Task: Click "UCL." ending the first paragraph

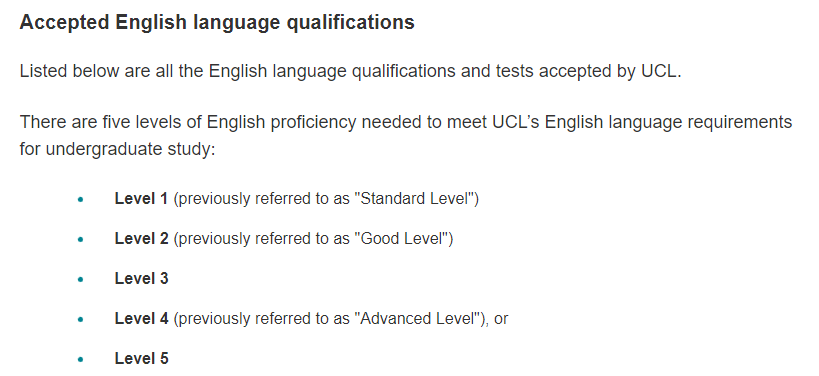Action: coord(662,71)
